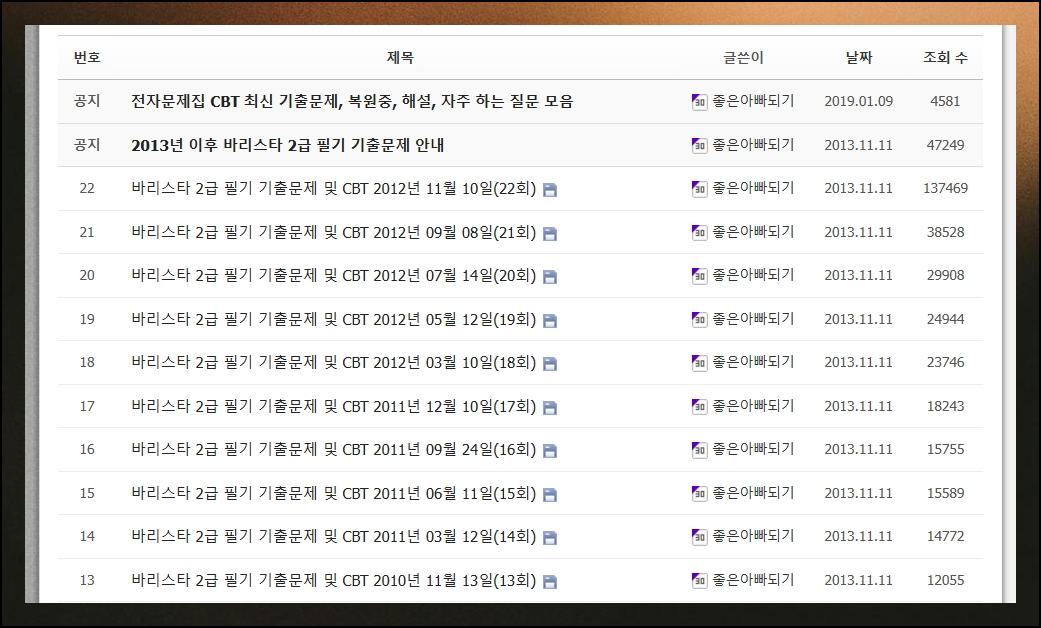Screen dimensions: 1041x628
Task: Open the 2010년 11월 13일(13회) exam post
Action: click(333, 580)
